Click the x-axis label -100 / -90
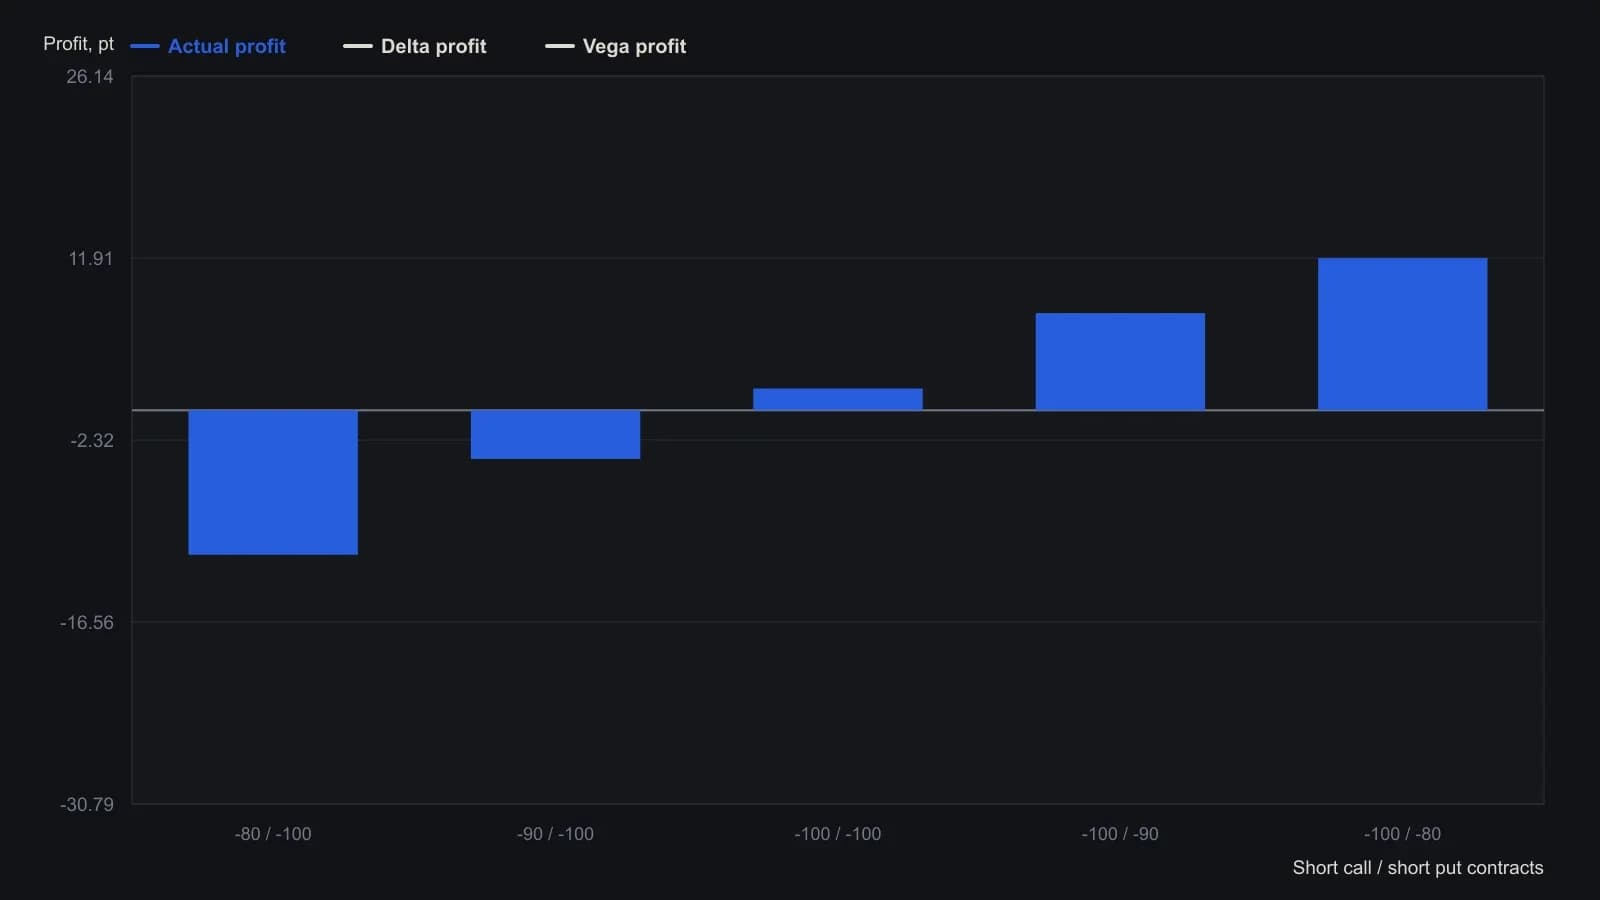The height and width of the screenshot is (900, 1600). click(x=1120, y=834)
